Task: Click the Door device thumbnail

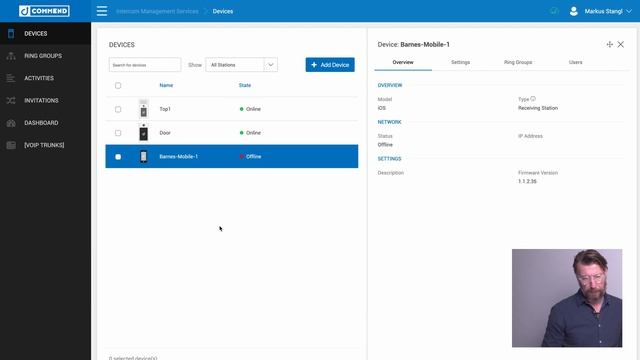Action: [x=143, y=133]
